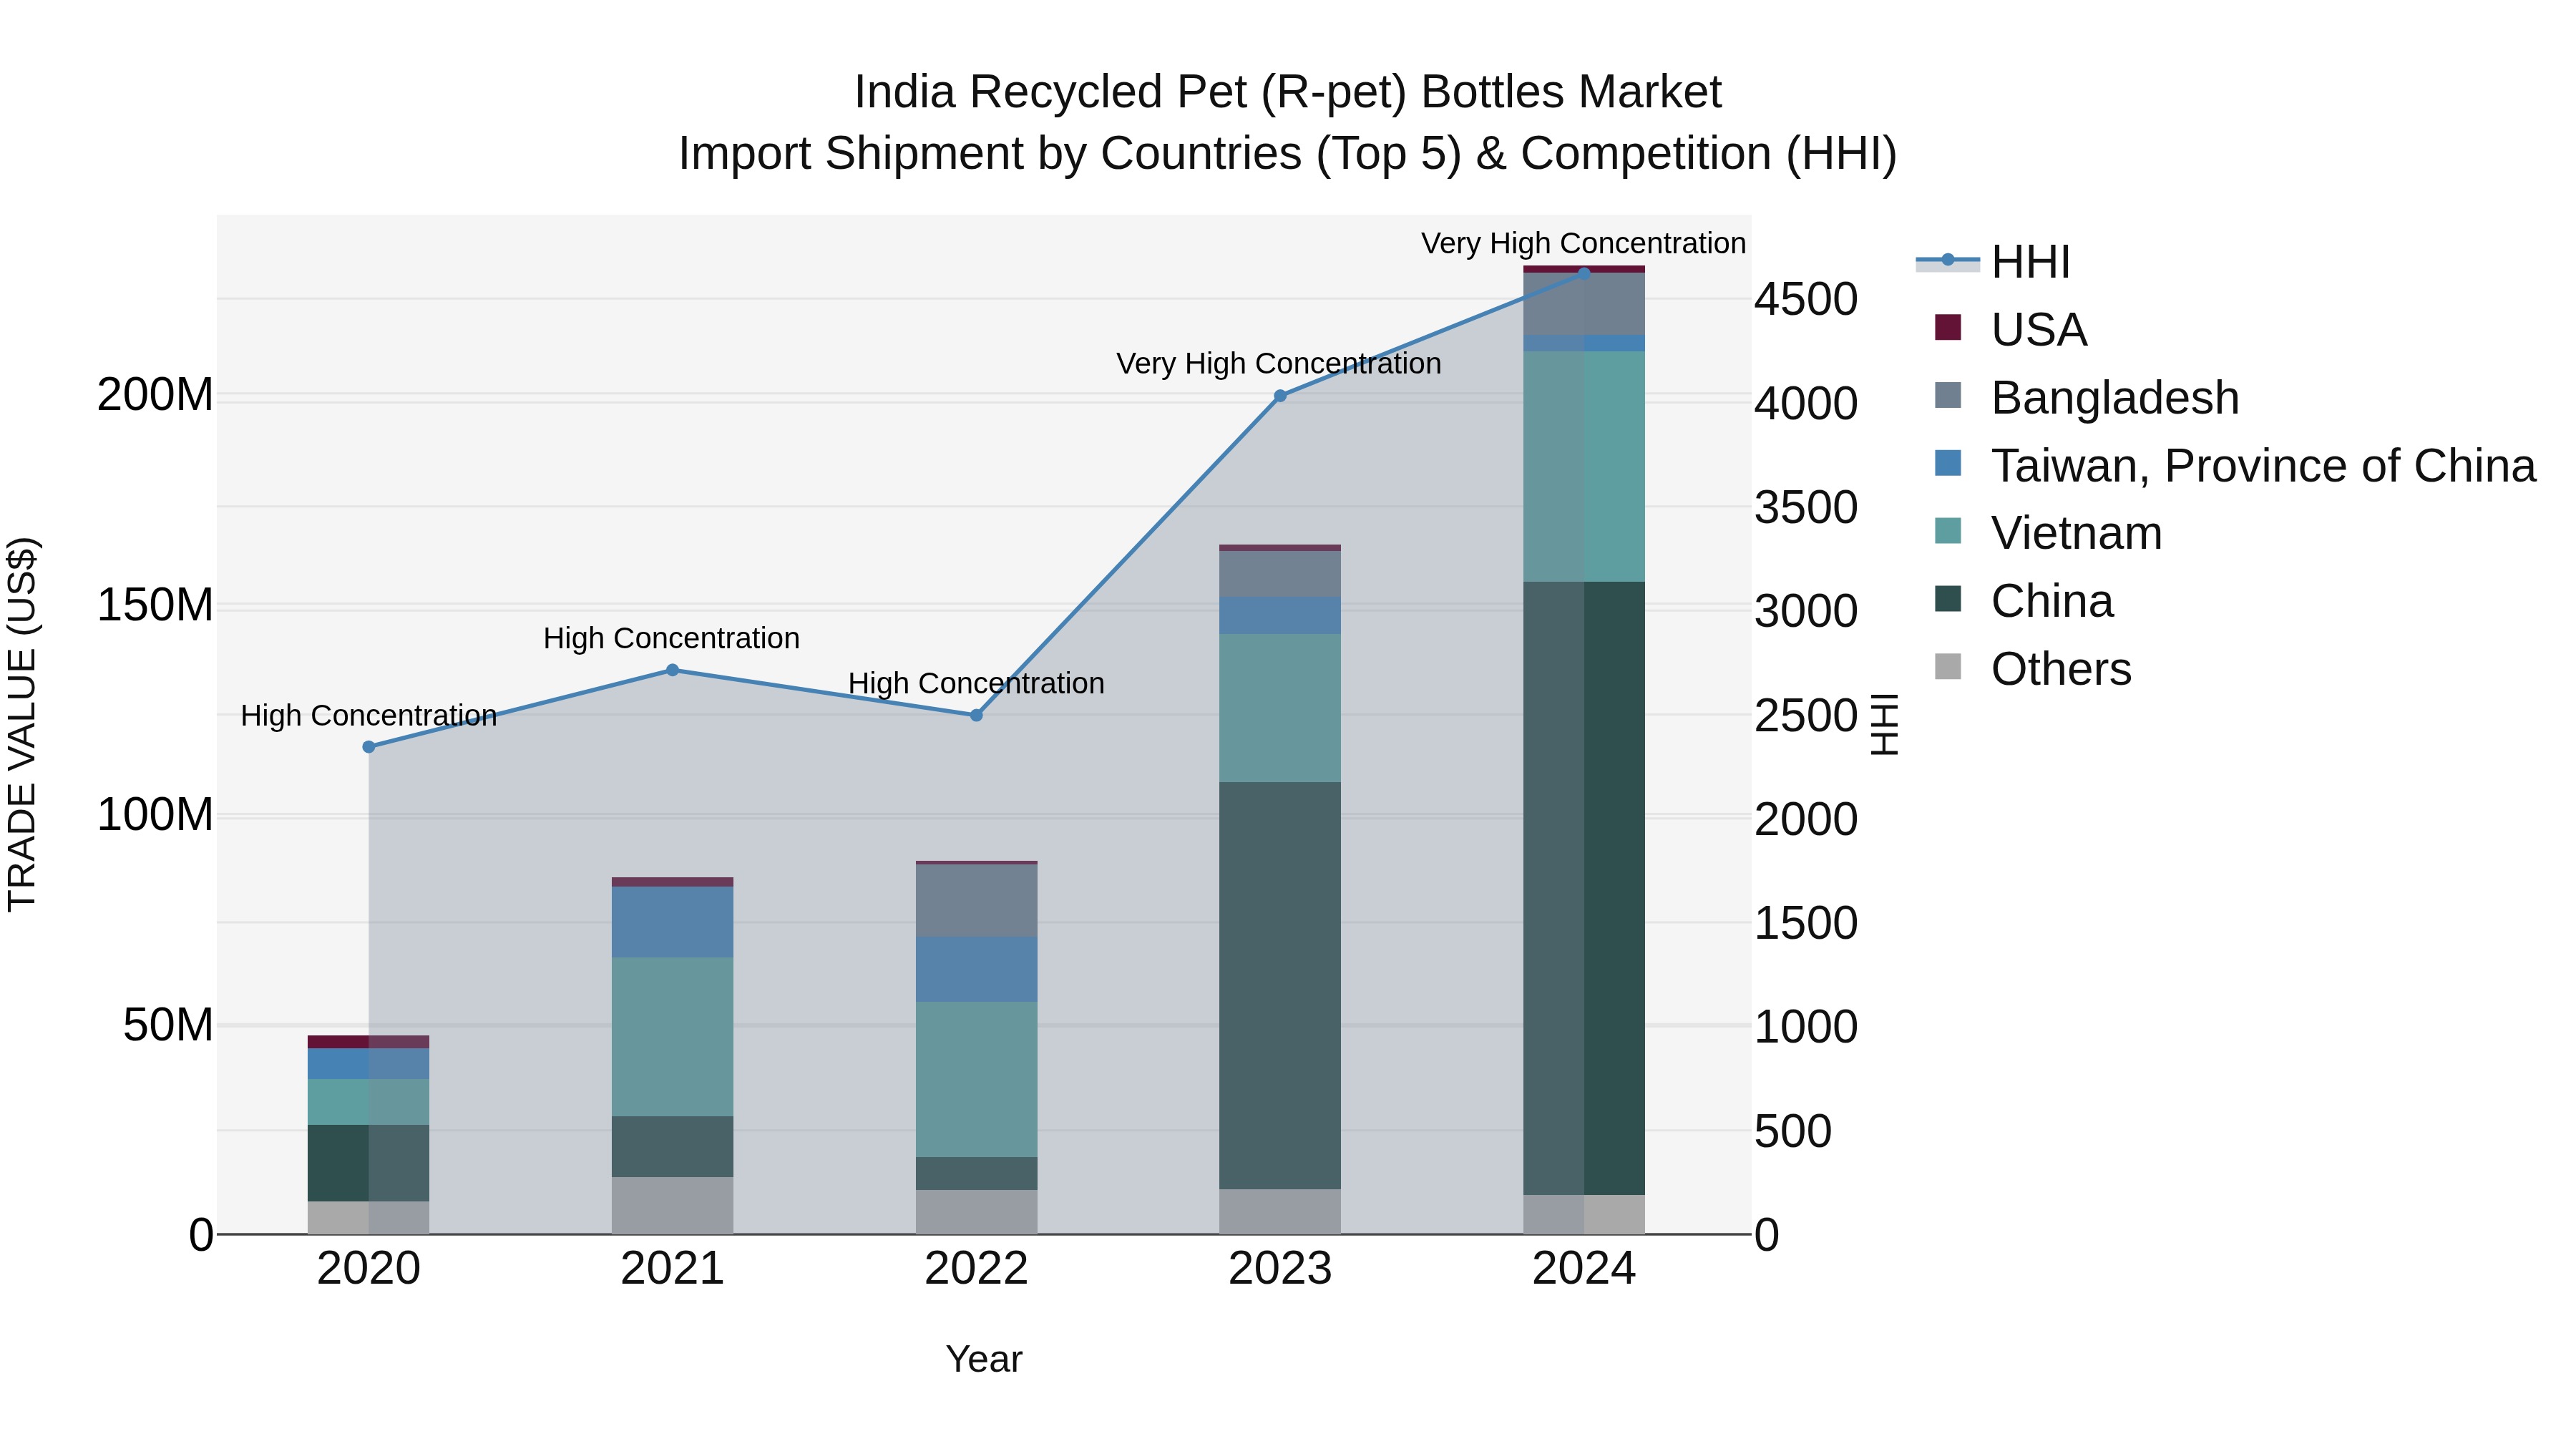Toggle the Vietnam legend entry

tap(2048, 533)
